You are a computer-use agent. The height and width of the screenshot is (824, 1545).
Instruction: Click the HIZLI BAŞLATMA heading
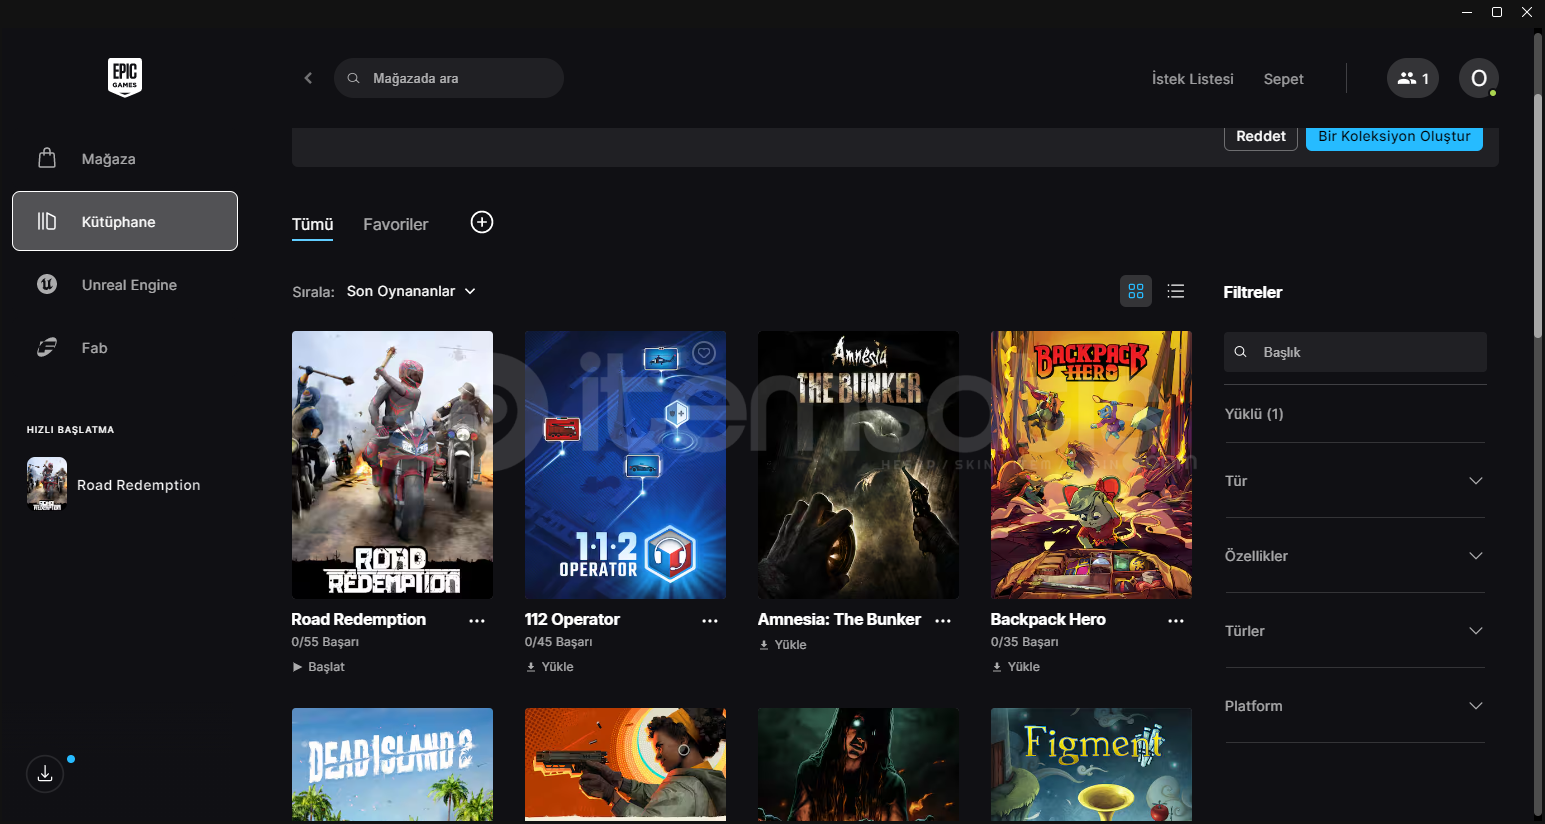pyautogui.click(x=70, y=430)
